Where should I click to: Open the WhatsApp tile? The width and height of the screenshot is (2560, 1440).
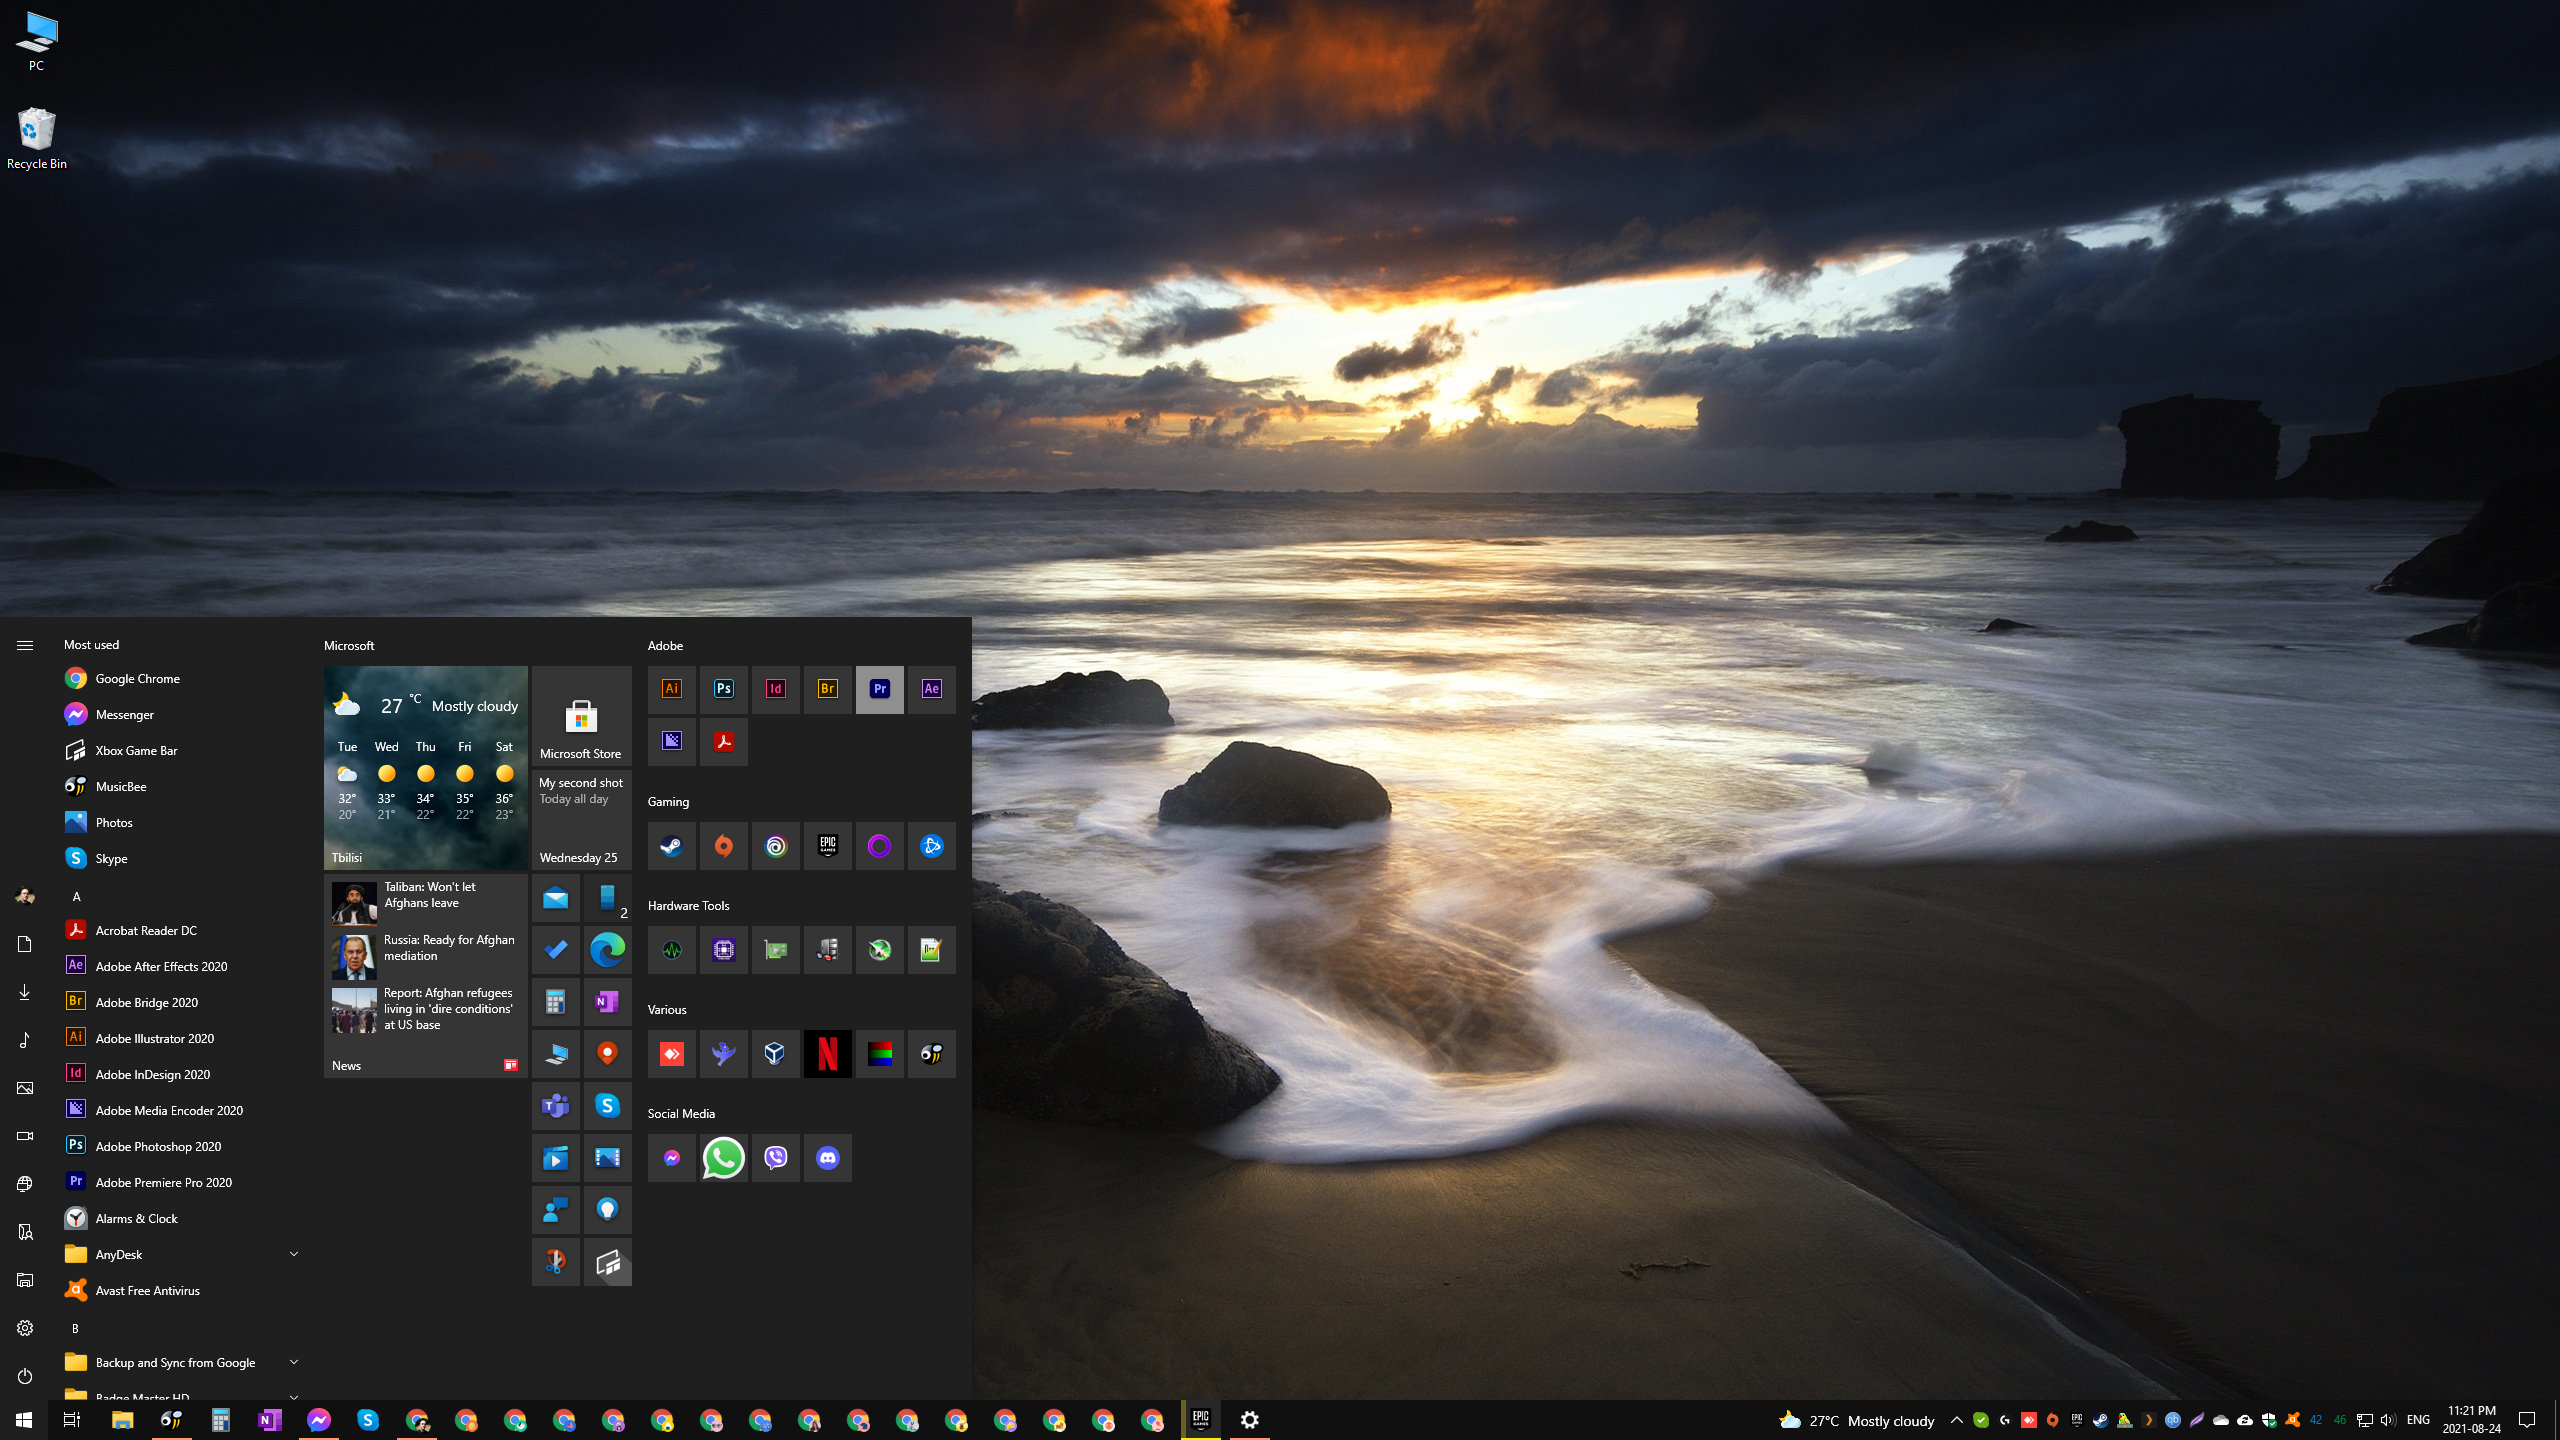723,1158
